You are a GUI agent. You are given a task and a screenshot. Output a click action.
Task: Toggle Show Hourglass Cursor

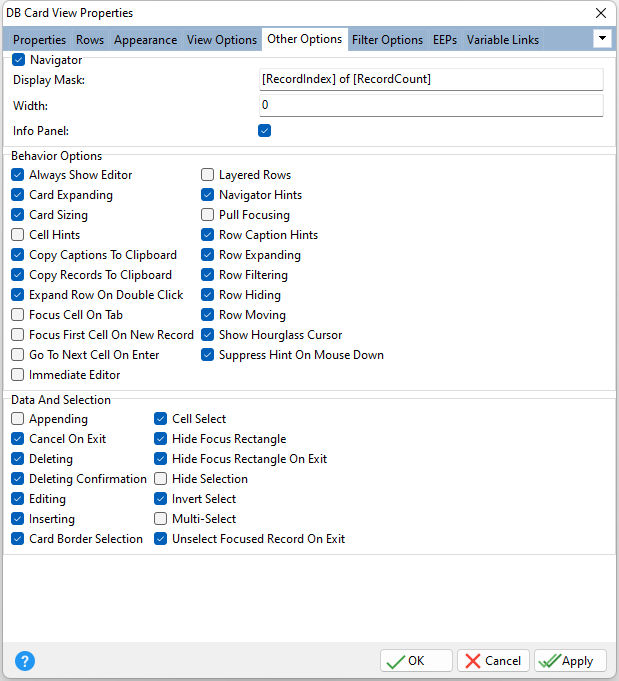[208, 334]
